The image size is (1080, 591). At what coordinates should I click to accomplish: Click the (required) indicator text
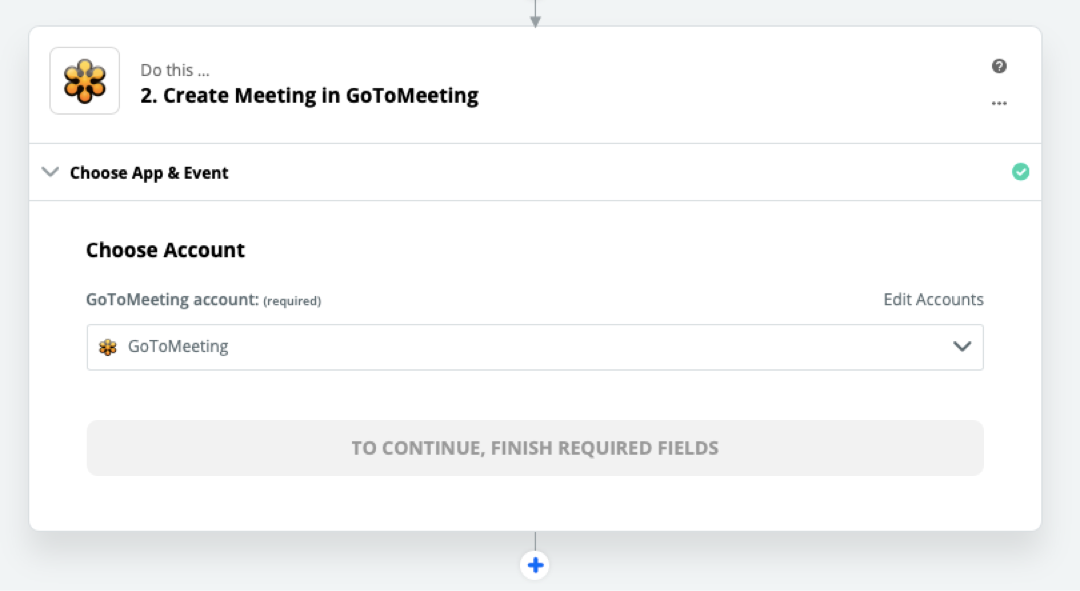(292, 301)
